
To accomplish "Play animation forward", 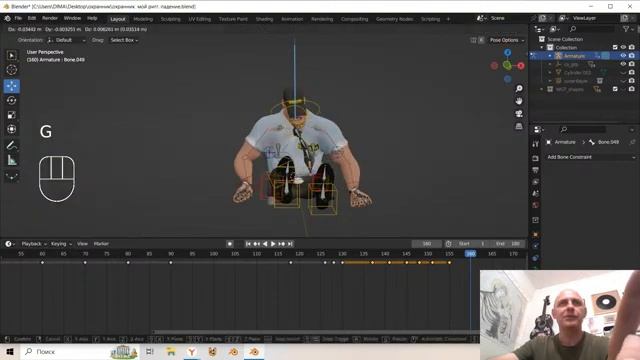I will 273,244.
